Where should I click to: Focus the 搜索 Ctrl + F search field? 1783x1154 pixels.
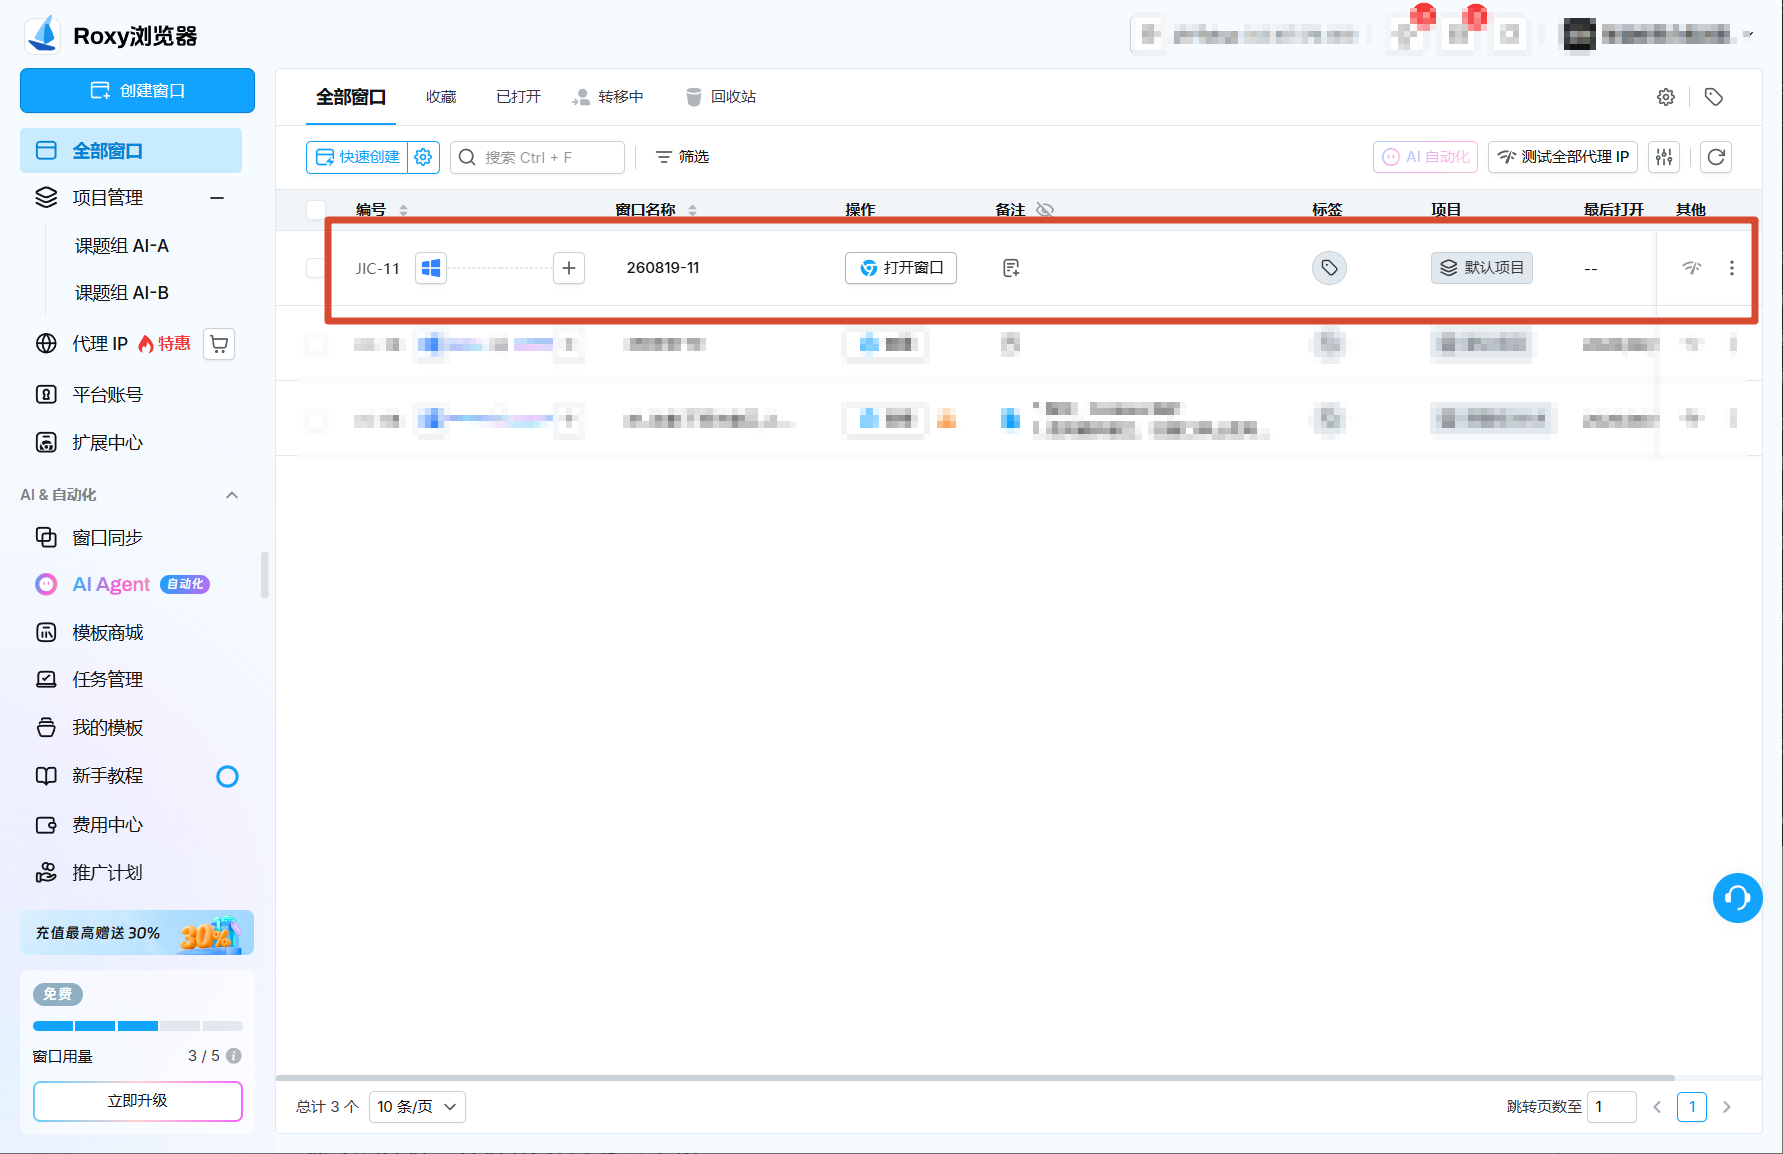[x=538, y=157]
